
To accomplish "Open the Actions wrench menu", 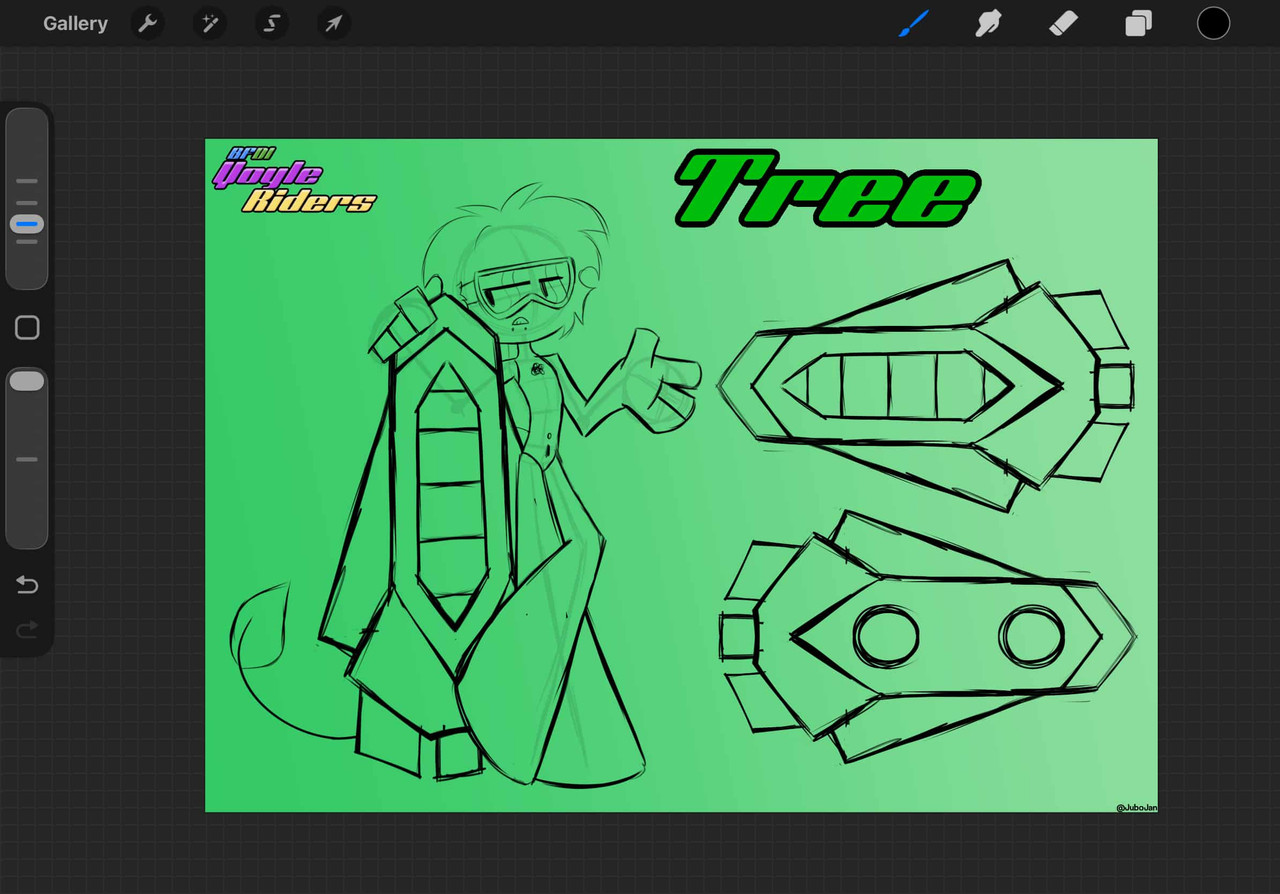I will (x=148, y=23).
